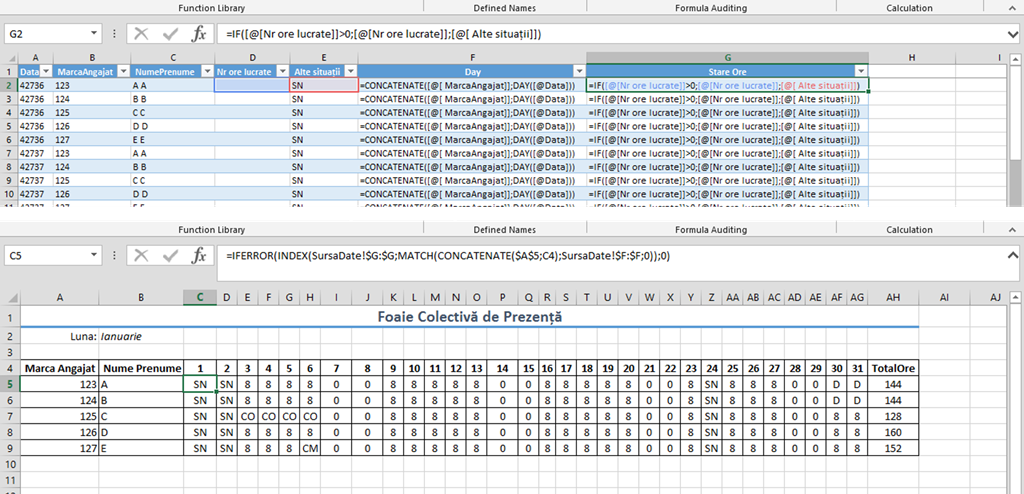Open the filter dropdown on the MarcaAngajat header
Screen dimensions: 1024x494
123,72
